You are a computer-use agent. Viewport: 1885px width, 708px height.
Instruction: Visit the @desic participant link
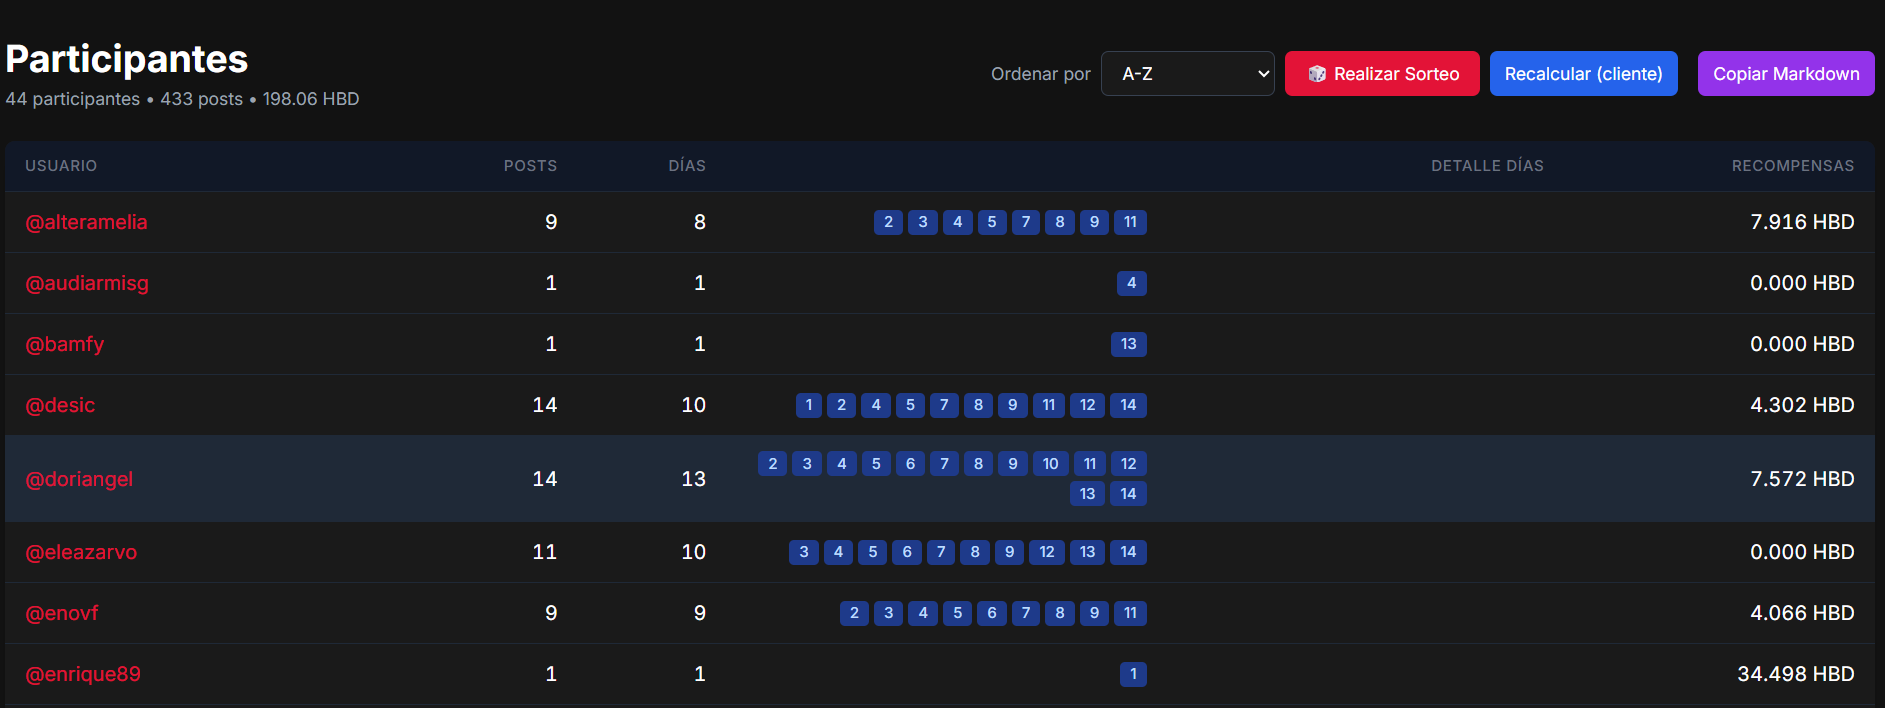(60, 405)
